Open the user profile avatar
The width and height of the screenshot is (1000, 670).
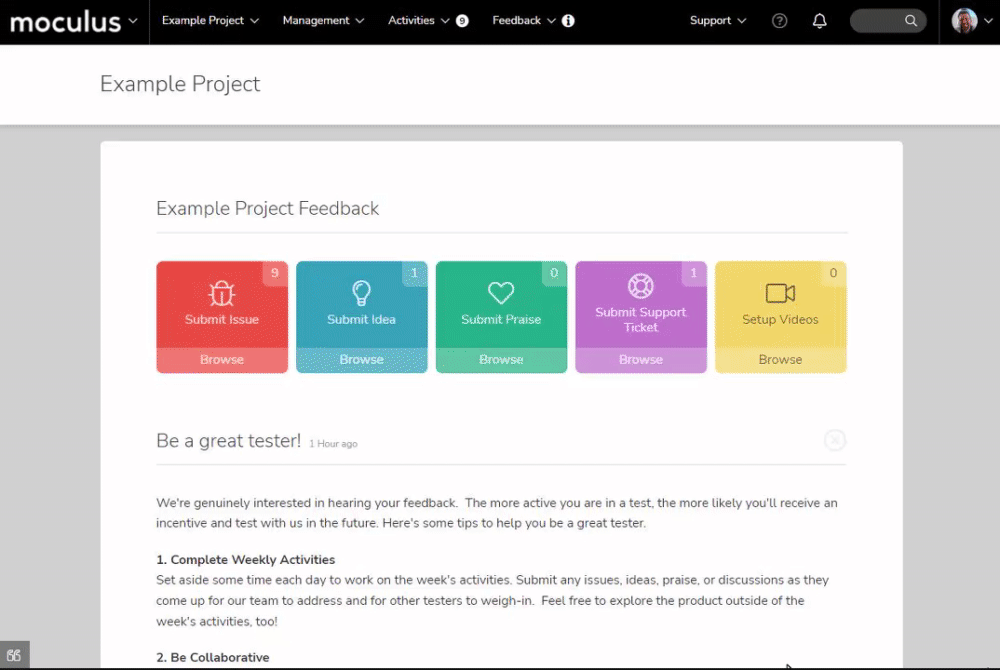964,21
